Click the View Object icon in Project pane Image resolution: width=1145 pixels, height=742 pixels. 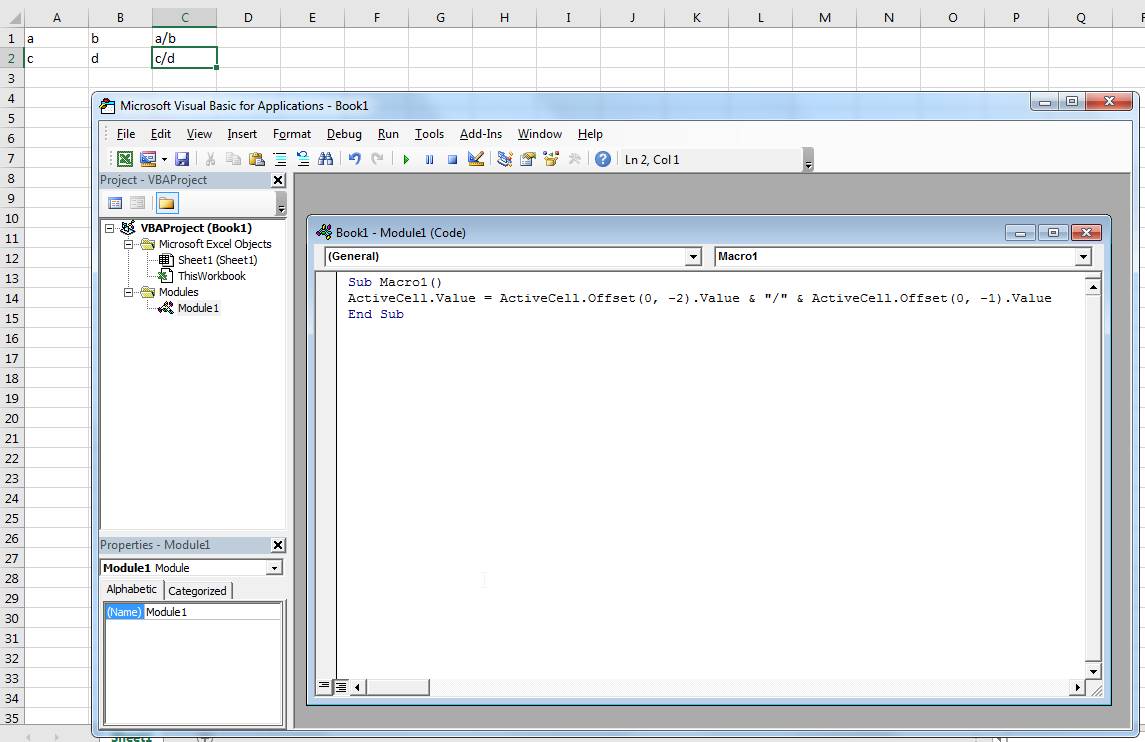click(137, 203)
